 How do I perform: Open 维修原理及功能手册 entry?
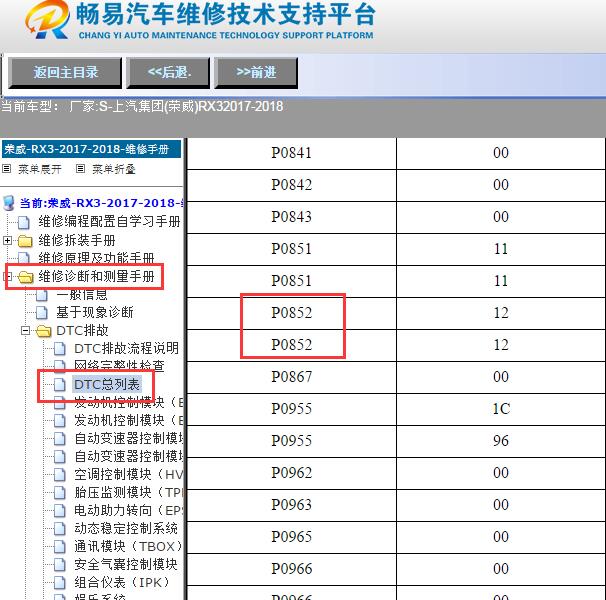96,257
